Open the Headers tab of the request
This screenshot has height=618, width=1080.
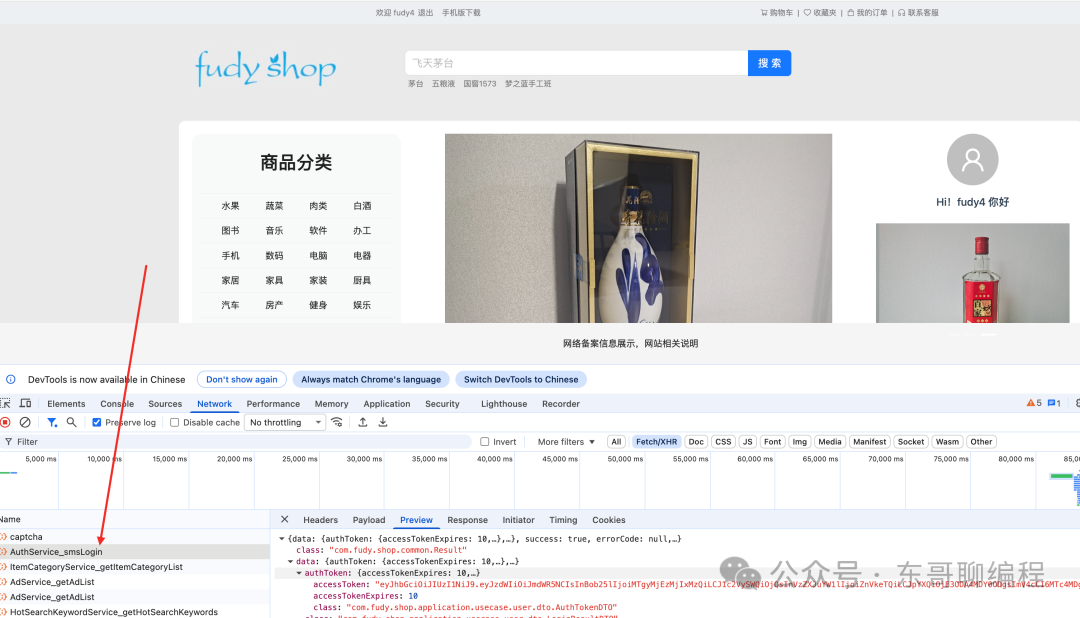coord(320,520)
